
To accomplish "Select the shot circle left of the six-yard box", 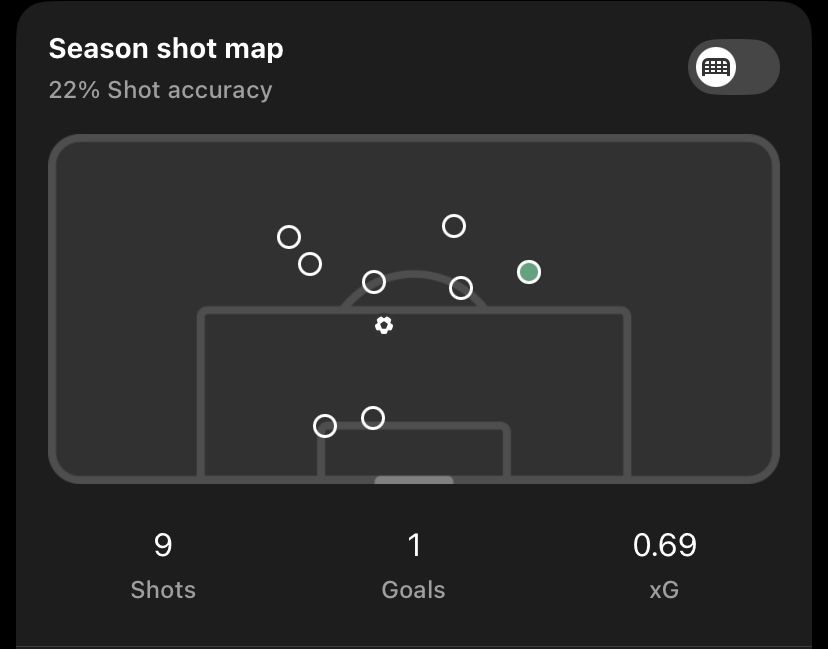I will click(x=325, y=426).
